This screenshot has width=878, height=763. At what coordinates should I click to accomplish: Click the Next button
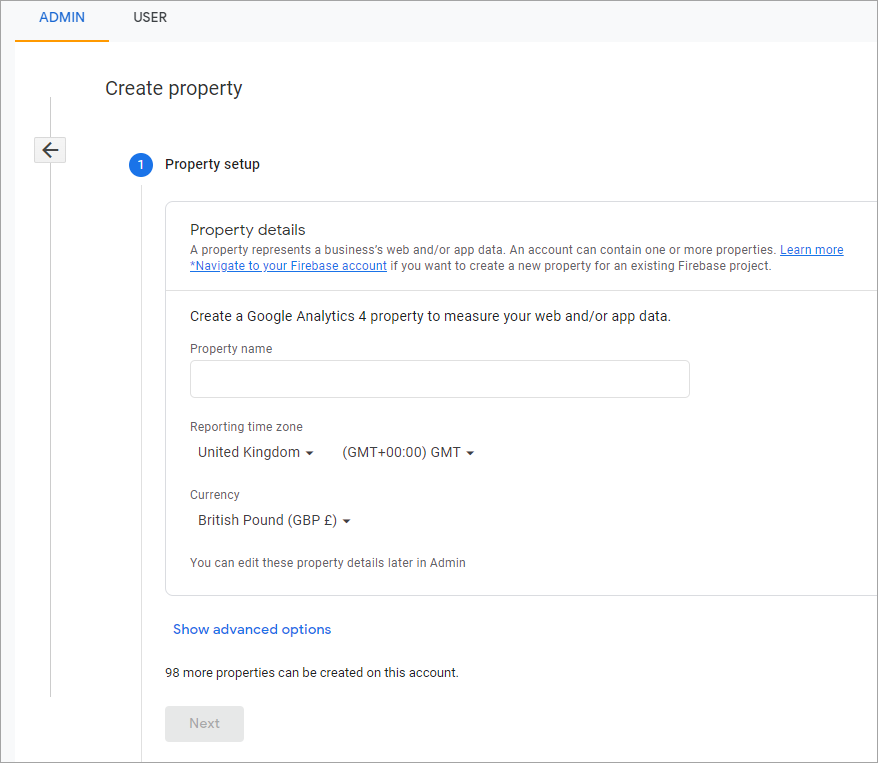coord(204,723)
